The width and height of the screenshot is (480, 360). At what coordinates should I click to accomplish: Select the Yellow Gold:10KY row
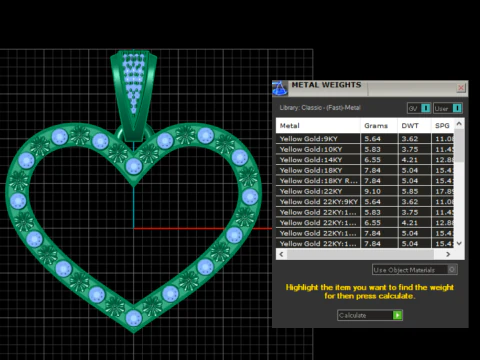click(x=365, y=149)
